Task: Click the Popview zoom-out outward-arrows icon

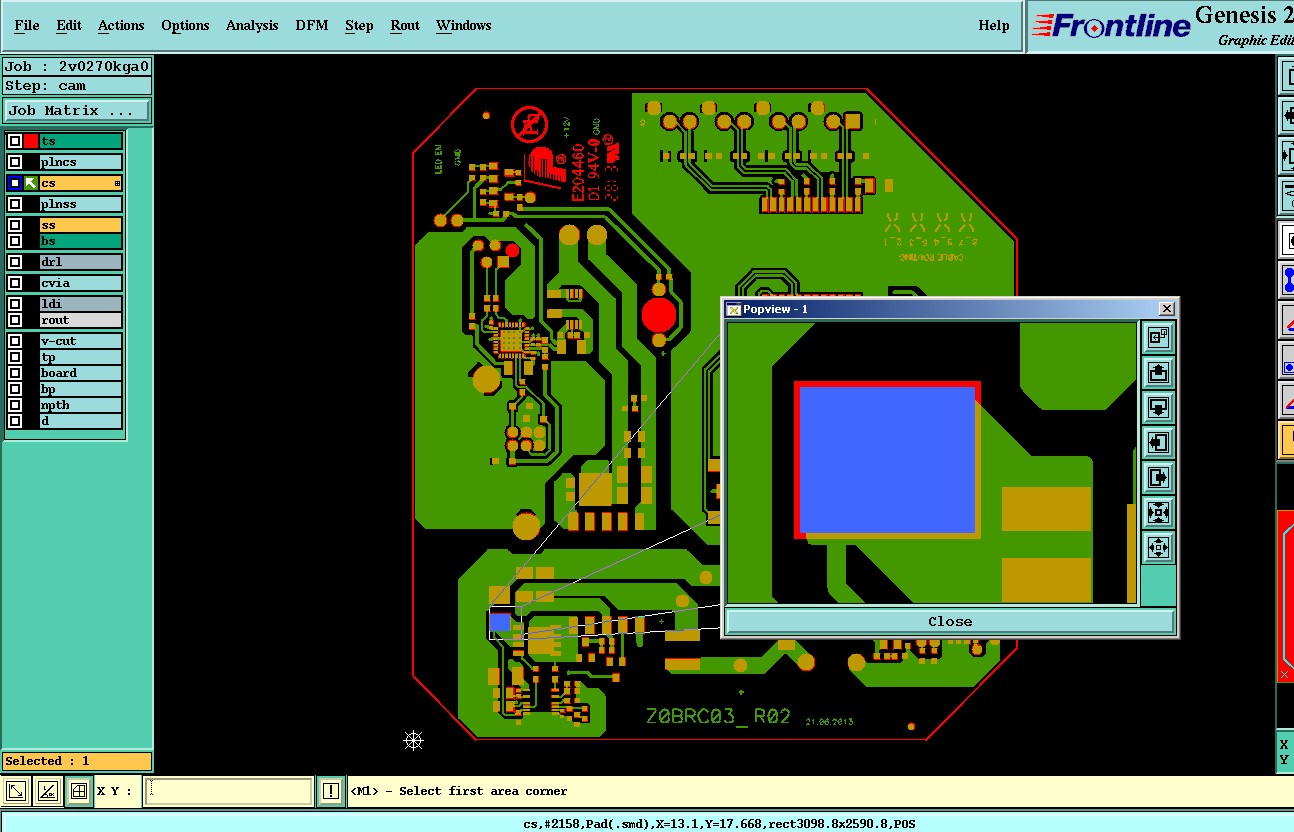Action: click(x=1158, y=547)
